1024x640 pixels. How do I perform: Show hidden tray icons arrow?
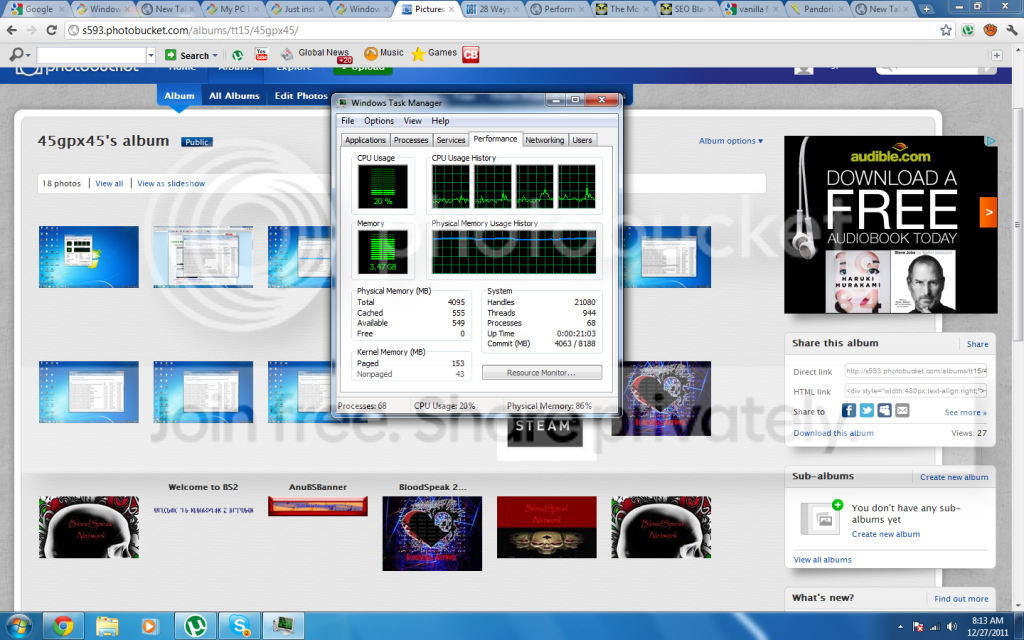click(x=901, y=627)
